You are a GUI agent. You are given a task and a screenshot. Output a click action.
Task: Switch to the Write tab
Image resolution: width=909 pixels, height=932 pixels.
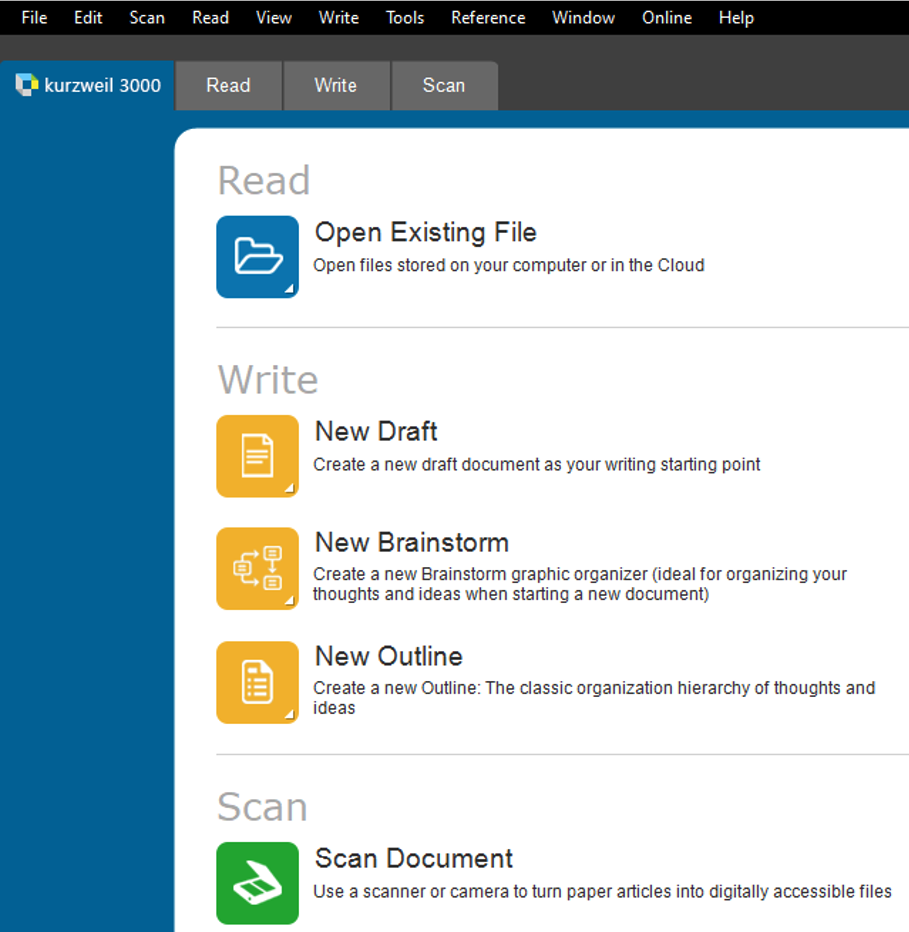336,86
